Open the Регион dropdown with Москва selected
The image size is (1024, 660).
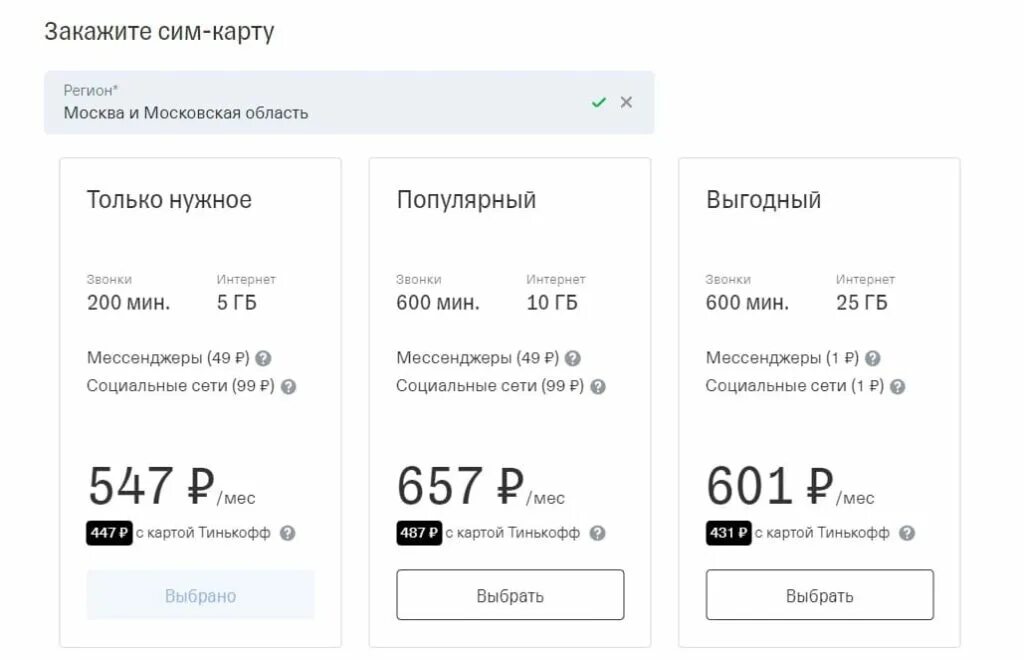349,102
